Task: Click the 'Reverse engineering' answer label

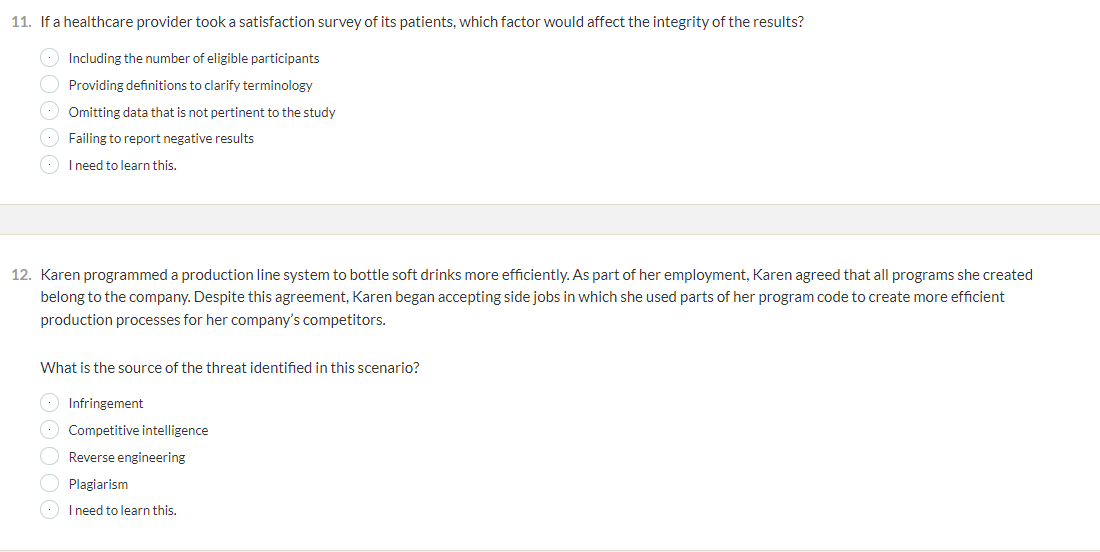Action: 127,457
